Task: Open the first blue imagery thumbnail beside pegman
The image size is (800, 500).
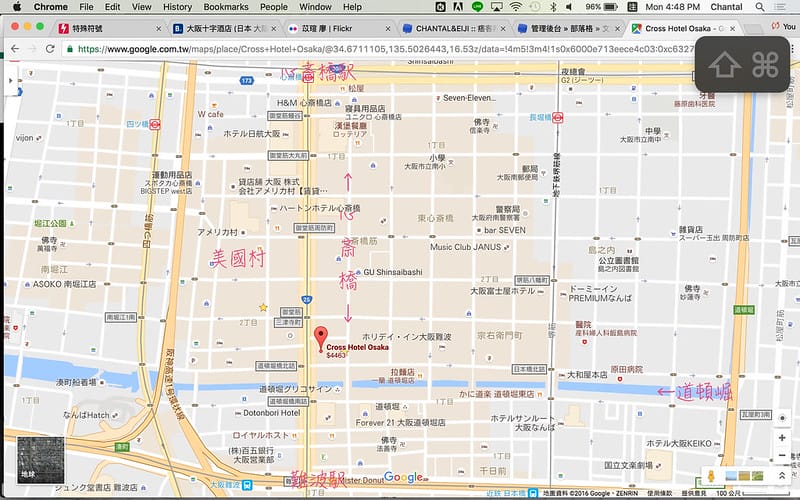Action: [731, 476]
